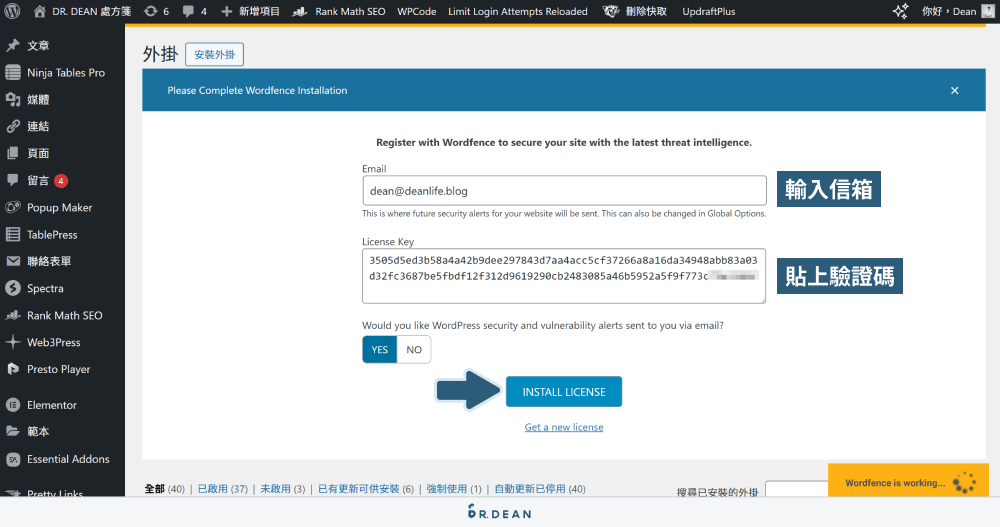Click the Elementor icon

(x=13, y=405)
